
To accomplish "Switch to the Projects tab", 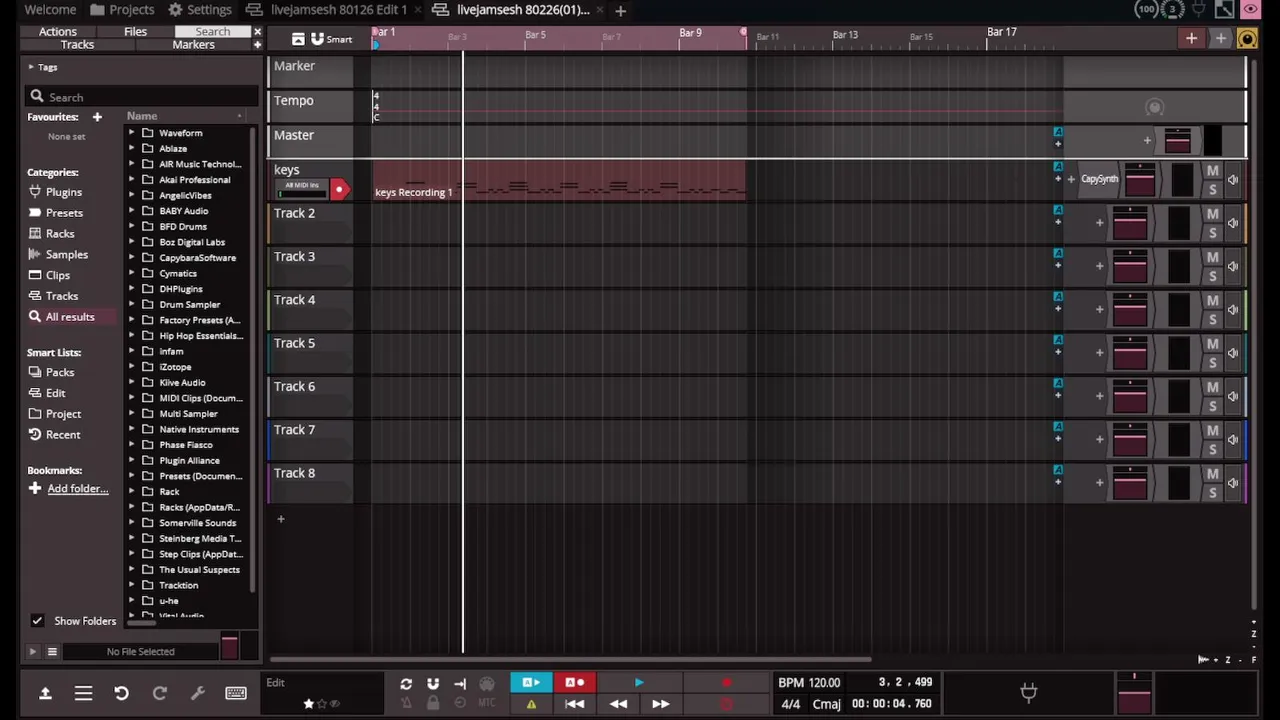I will (x=122, y=9).
